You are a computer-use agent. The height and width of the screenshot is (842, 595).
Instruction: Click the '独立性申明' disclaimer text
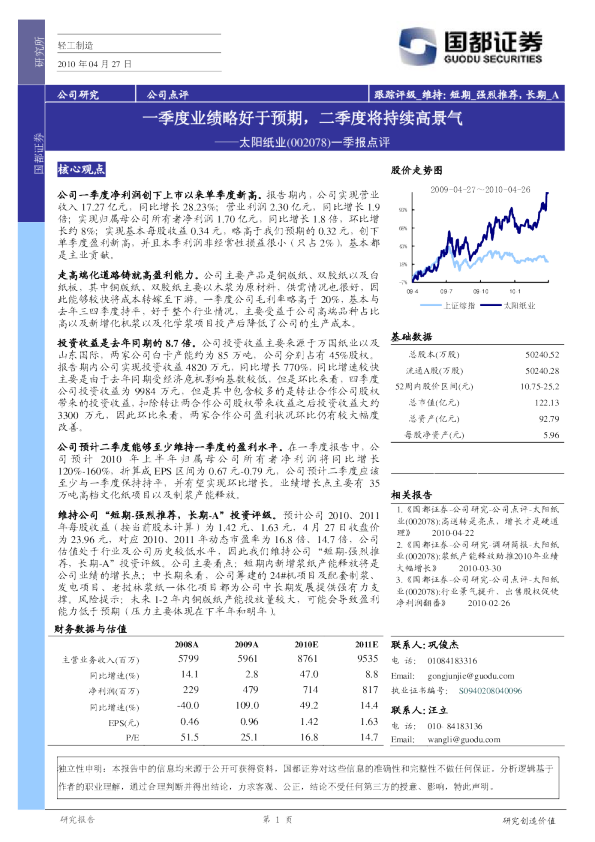pyautogui.click(x=306, y=778)
